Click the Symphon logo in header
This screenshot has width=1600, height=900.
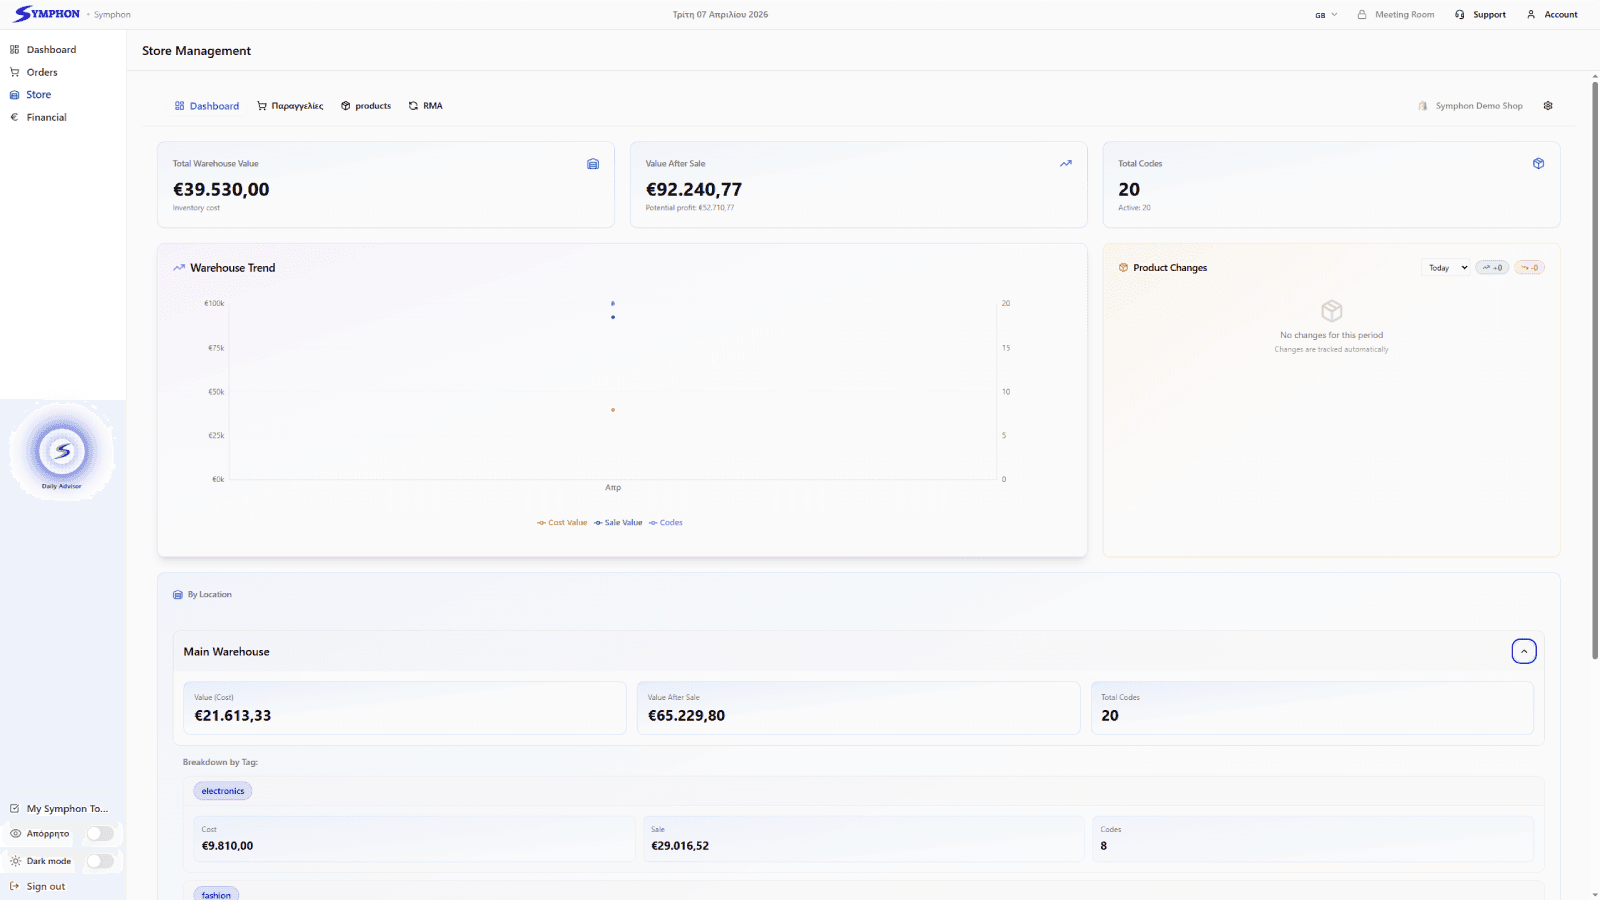46,14
